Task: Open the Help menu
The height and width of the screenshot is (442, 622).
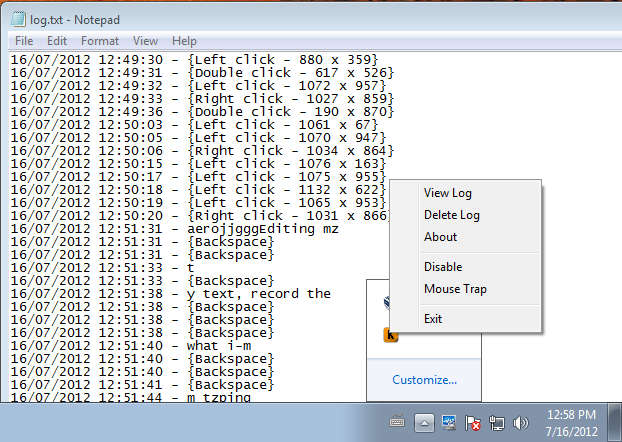Action: coord(184,41)
